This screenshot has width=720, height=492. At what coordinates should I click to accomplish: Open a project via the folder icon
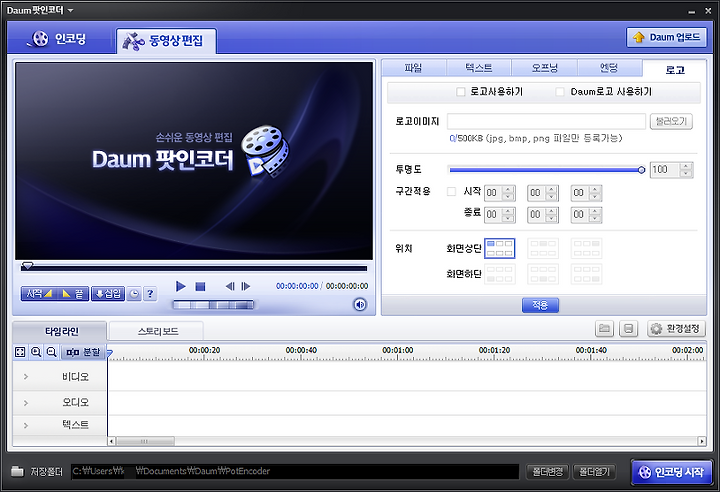(x=604, y=328)
